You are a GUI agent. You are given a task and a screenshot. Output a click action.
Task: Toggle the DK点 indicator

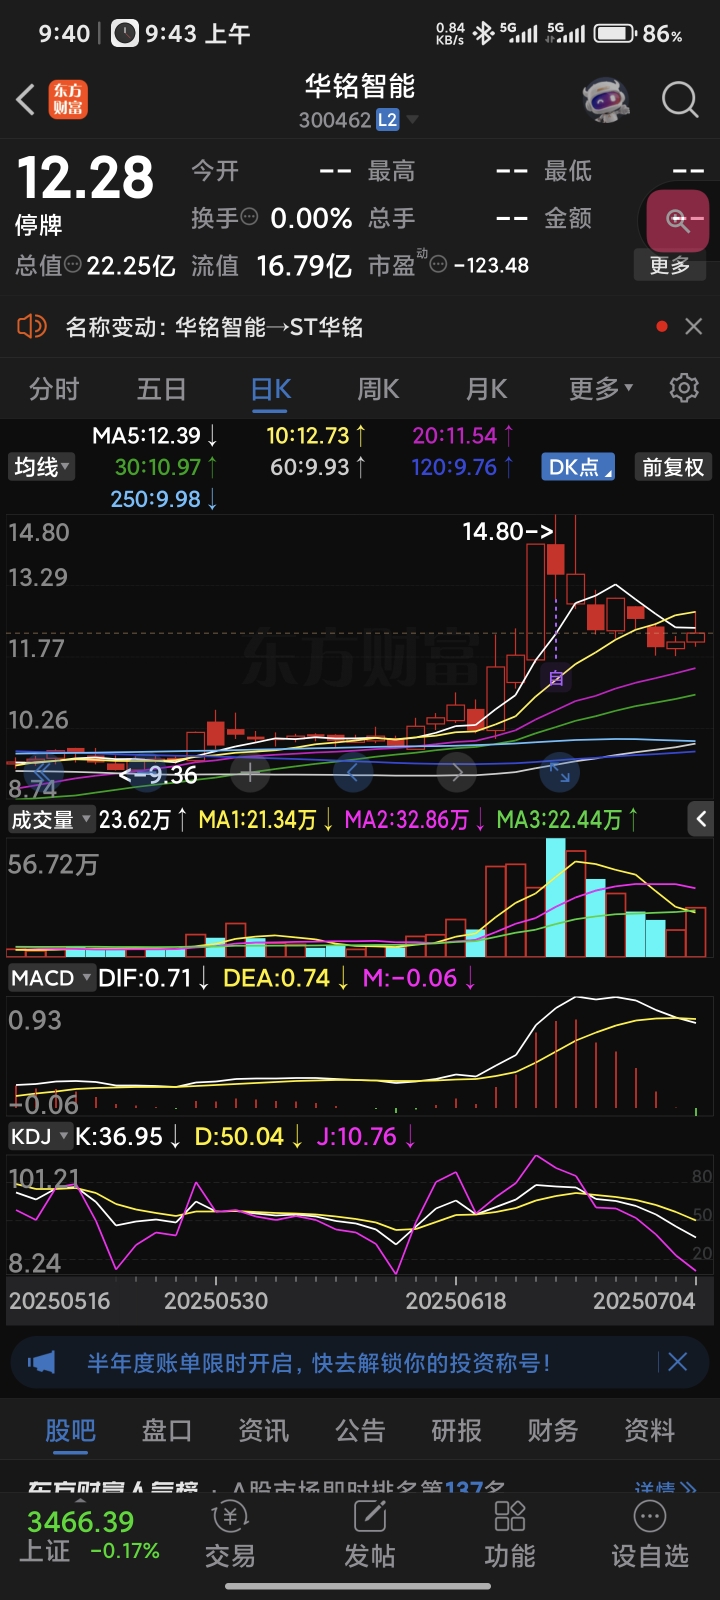[x=579, y=467]
